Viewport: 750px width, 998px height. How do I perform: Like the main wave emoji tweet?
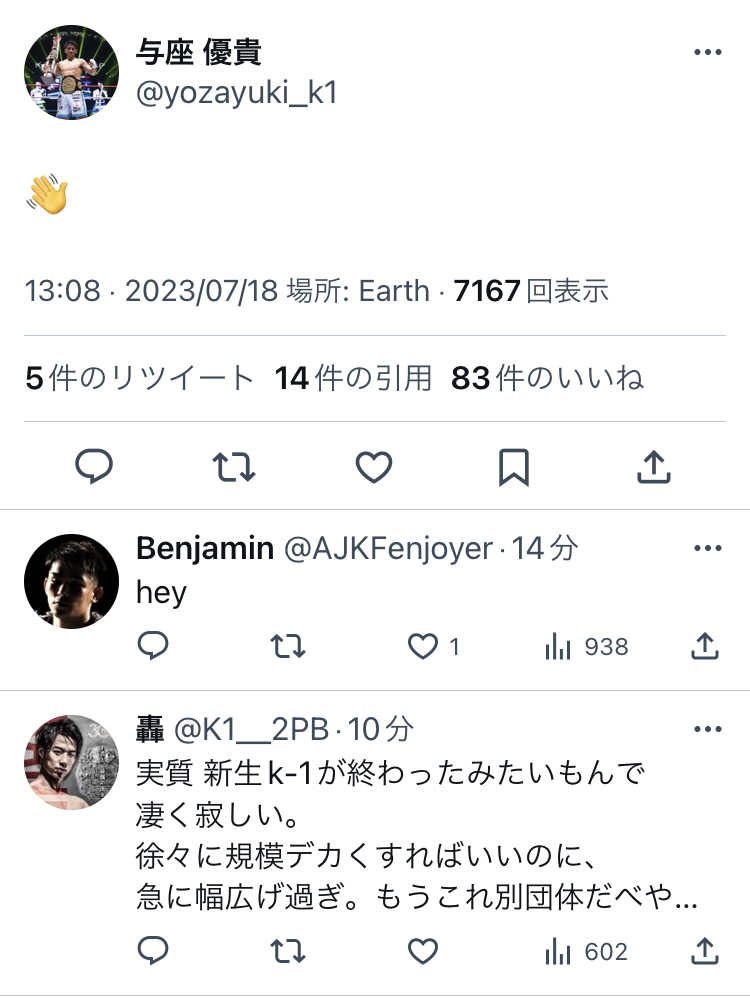(374, 466)
